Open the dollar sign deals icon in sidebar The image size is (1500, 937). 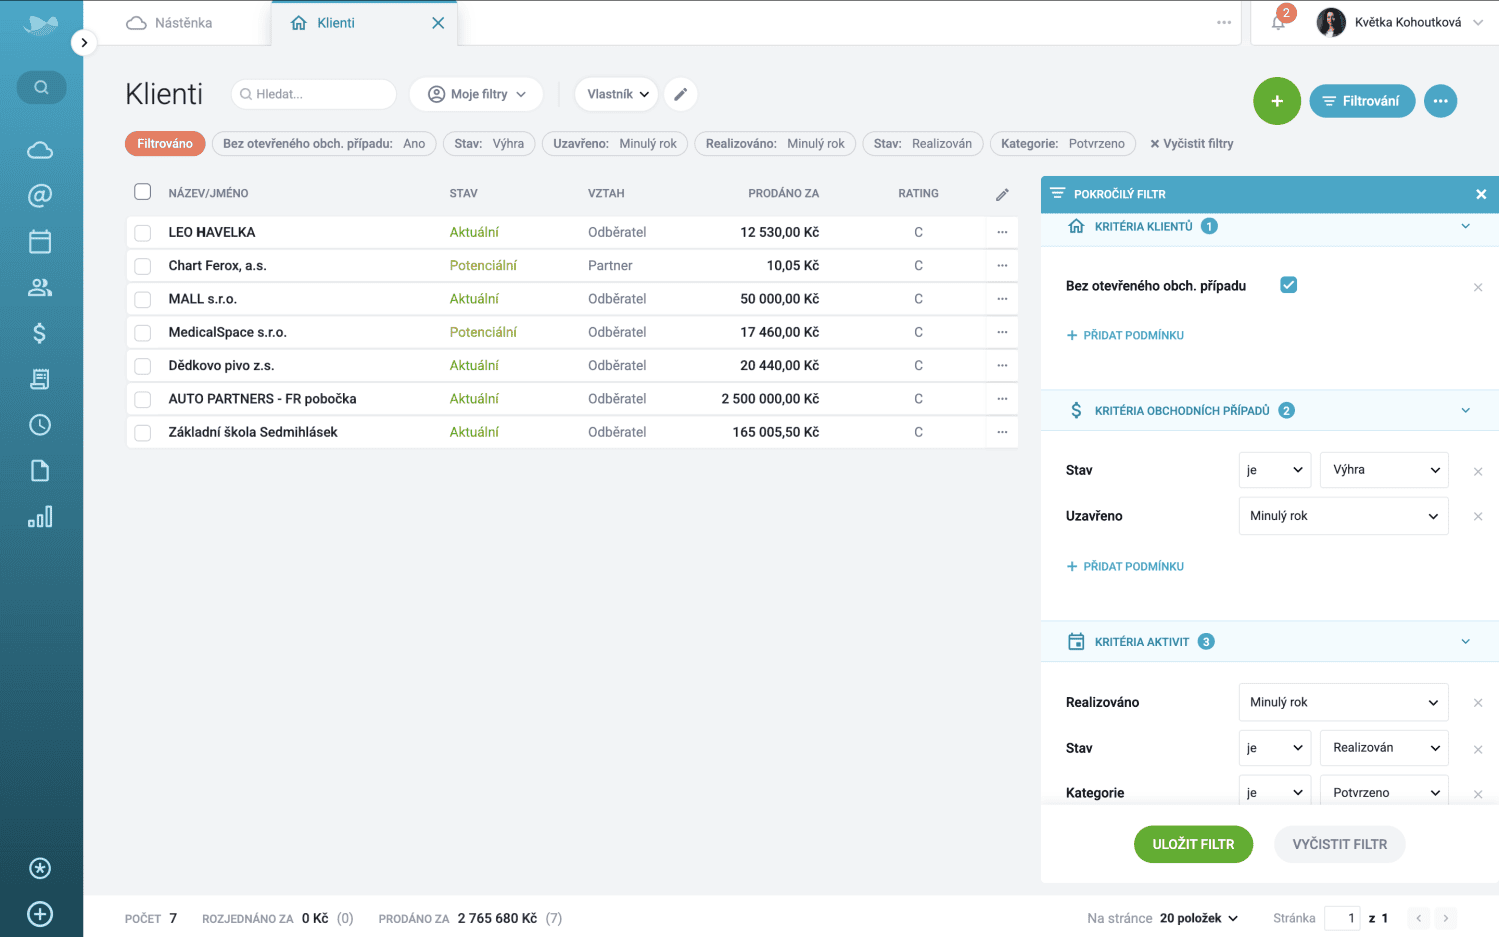point(40,333)
